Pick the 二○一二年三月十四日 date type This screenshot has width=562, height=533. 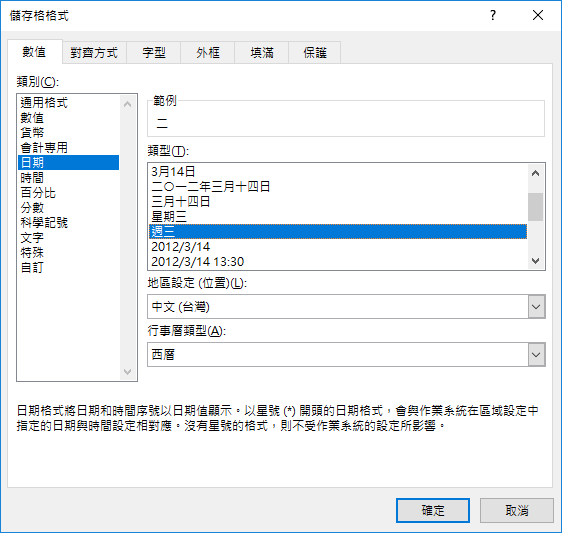(x=338, y=186)
